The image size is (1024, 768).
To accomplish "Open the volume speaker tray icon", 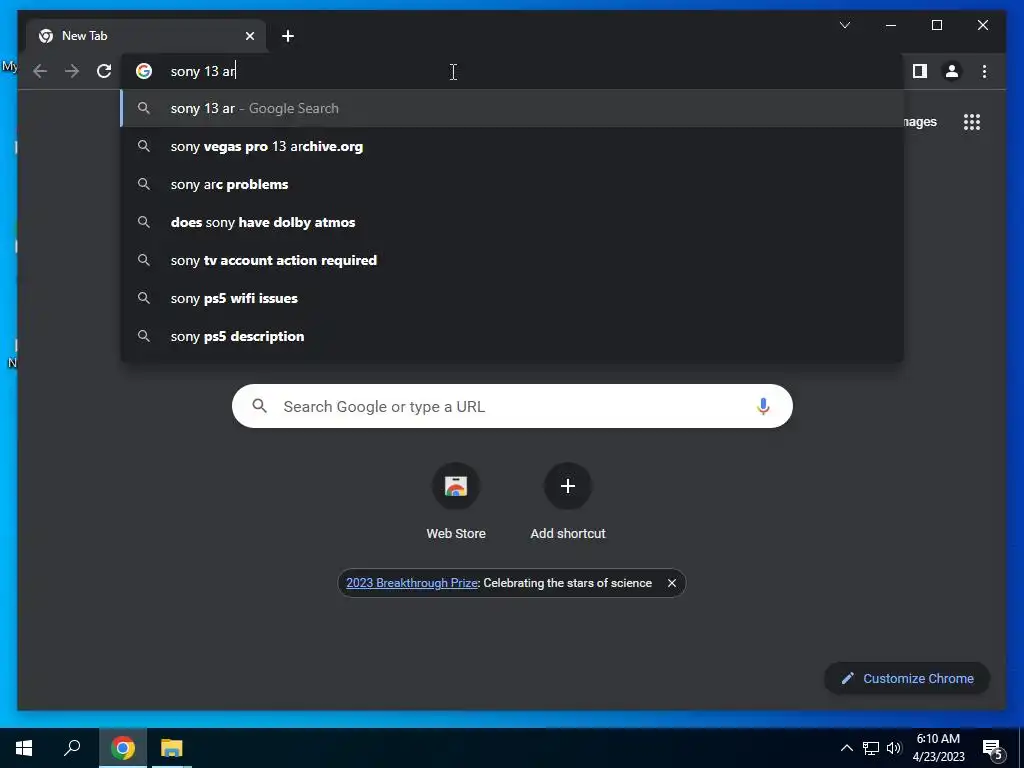I will coord(894,748).
